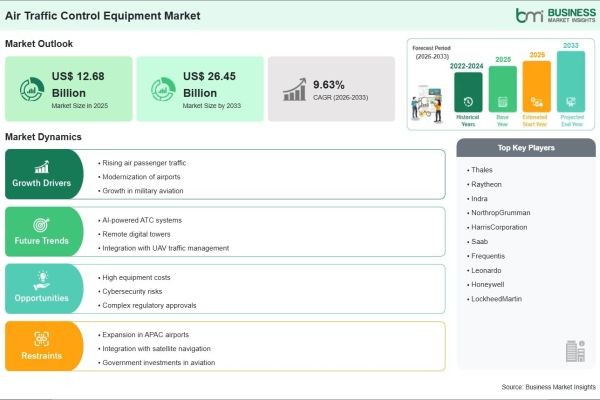
Task: Click HarrisCorporation in key players list
Action: click(497, 227)
